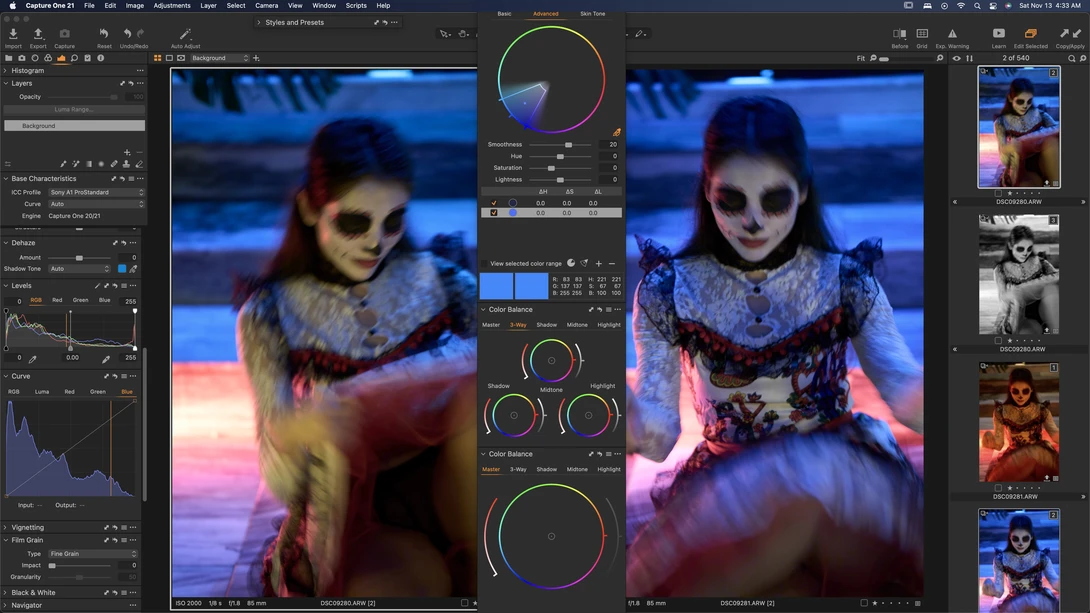1090x613 pixels.
Task: Expand the Histogram panel
Action: pos(6,71)
